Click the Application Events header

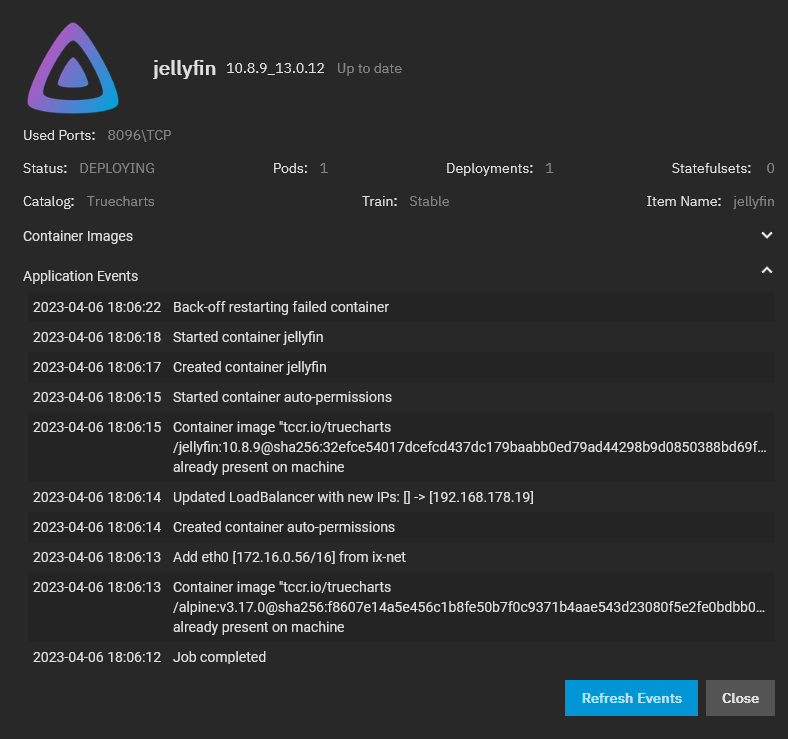[x=80, y=276]
